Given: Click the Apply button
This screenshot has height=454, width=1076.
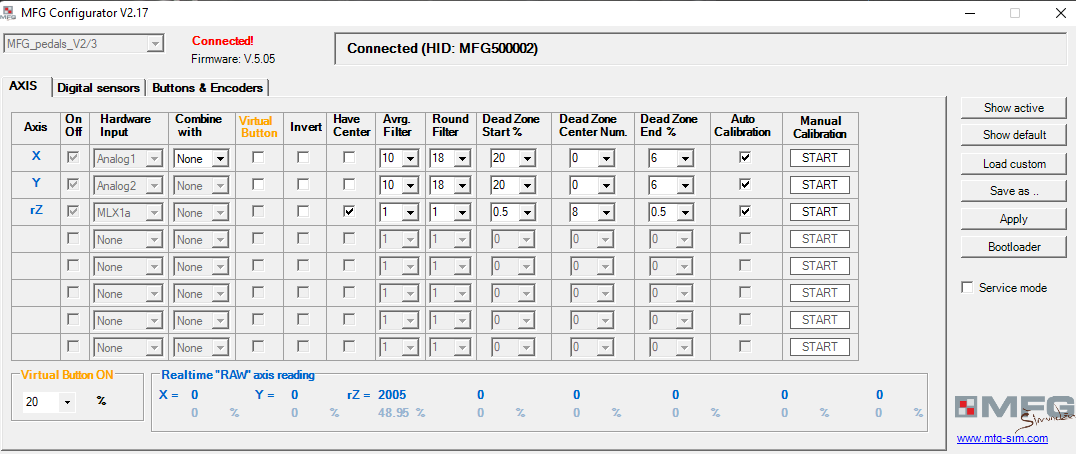Looking at the screenshot, I should point(1013,219).
